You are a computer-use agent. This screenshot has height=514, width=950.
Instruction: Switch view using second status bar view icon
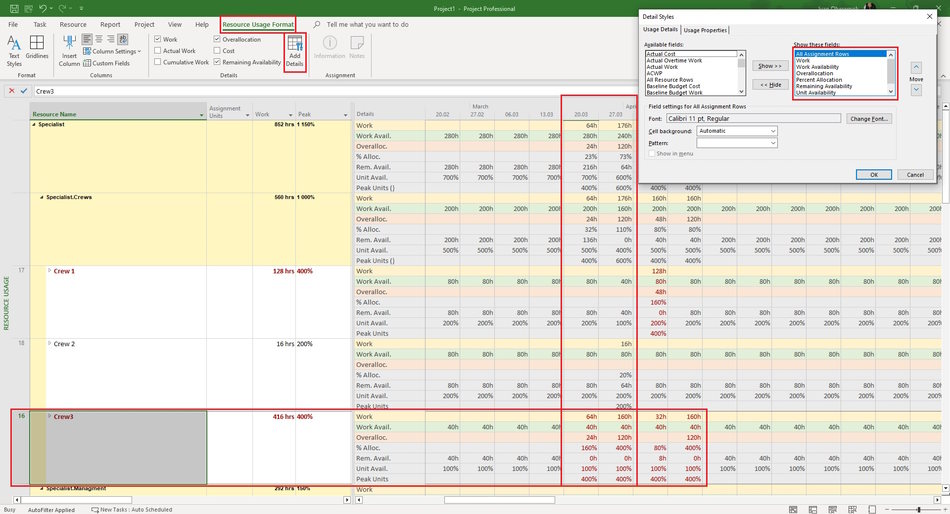(x=813, y=510)
